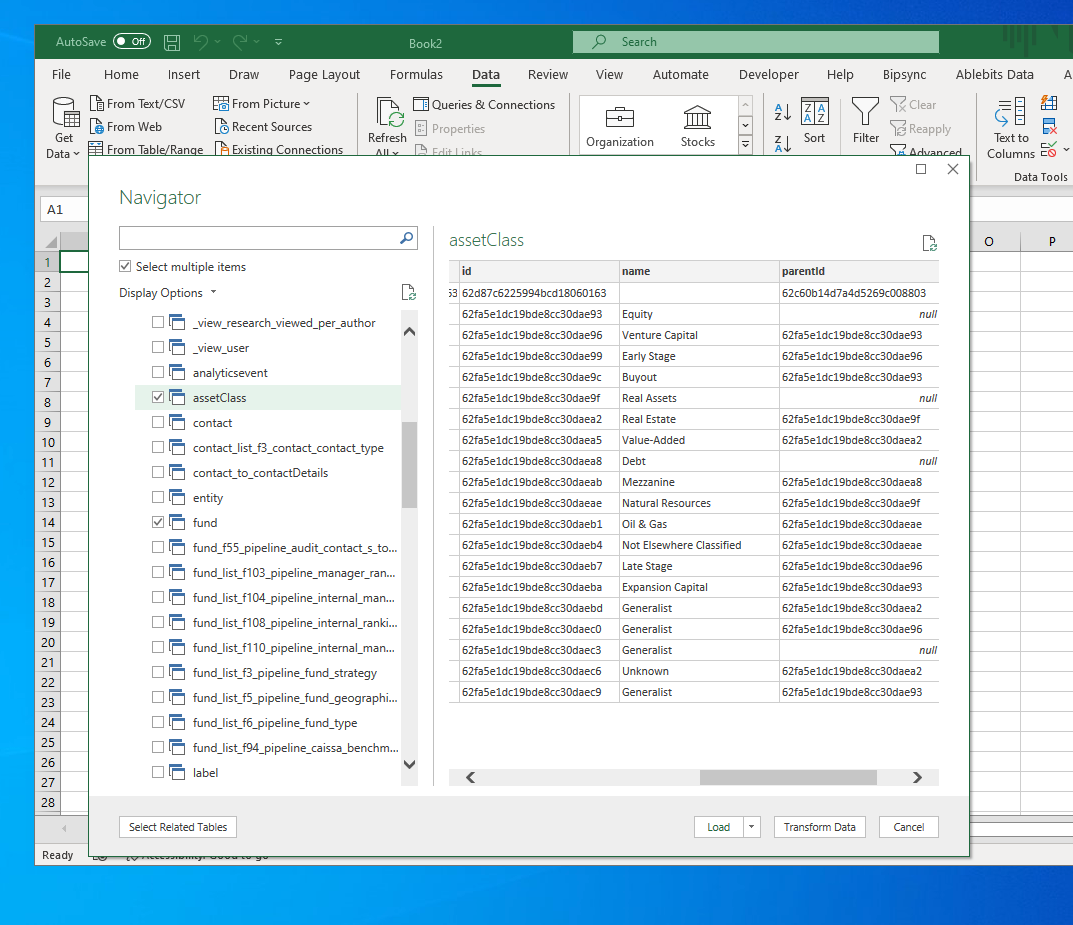The image size is (1073, 925).
Task: Open the Load button dropdown arrow
Action: pos(752,827)
